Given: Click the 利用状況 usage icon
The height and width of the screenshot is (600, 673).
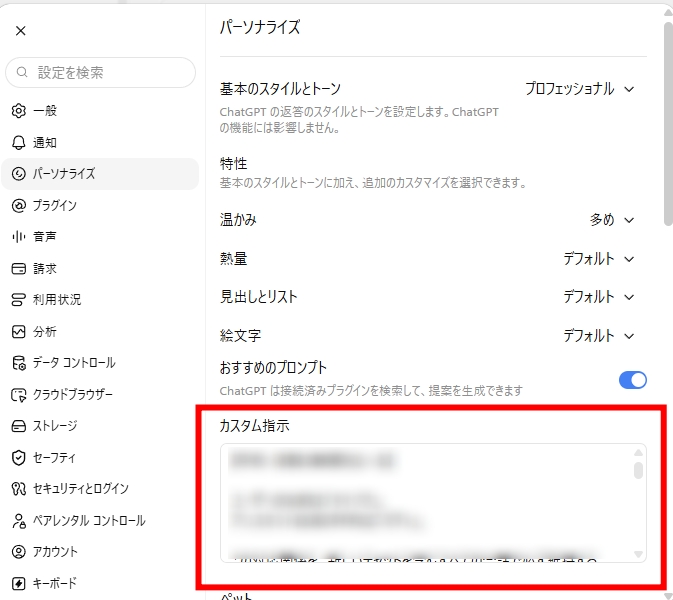Looking at the screenshot, I should click(18, 300).
